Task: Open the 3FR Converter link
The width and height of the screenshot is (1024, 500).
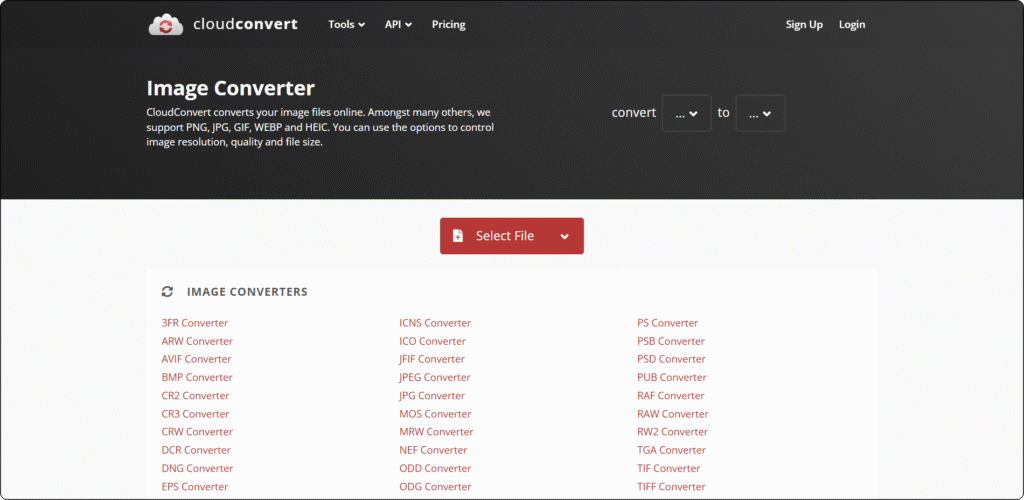Action: (195, 323)
